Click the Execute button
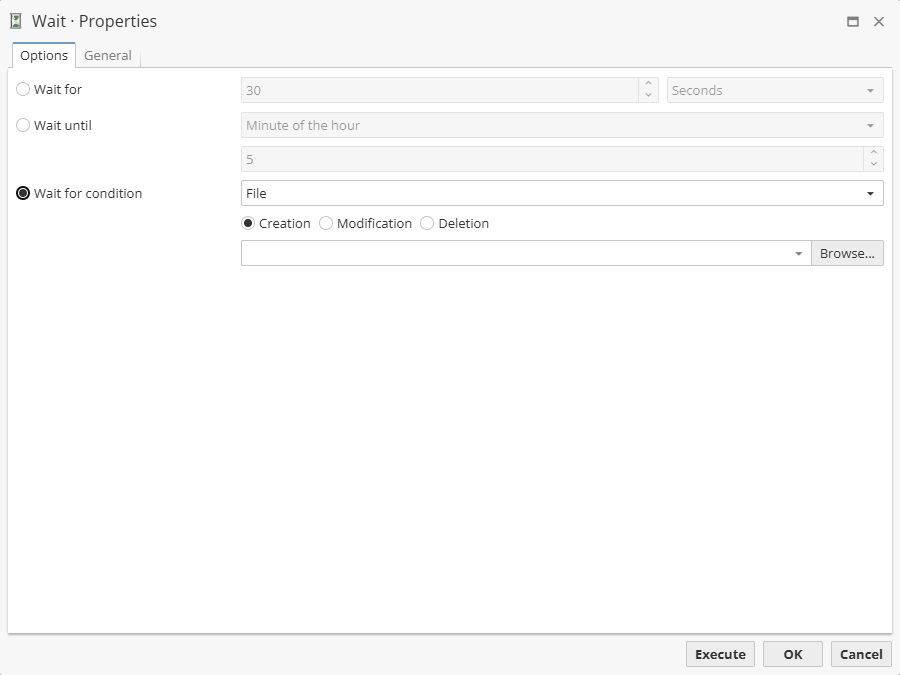900x675 pixels. click(x=720, y=654)
